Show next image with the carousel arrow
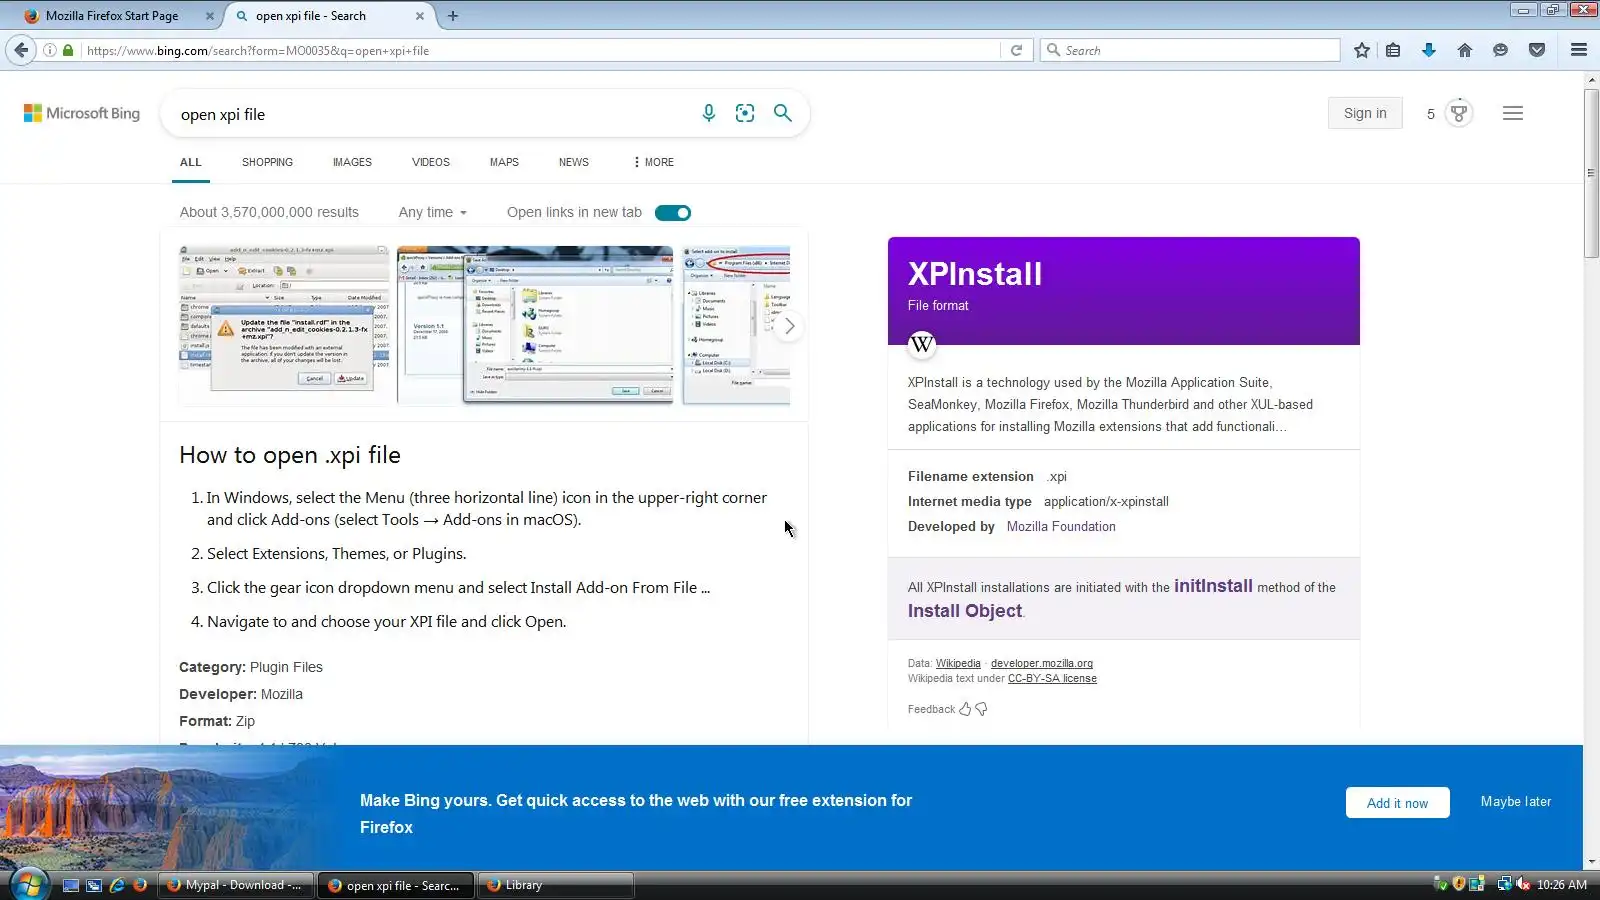 tap(789, 326)
